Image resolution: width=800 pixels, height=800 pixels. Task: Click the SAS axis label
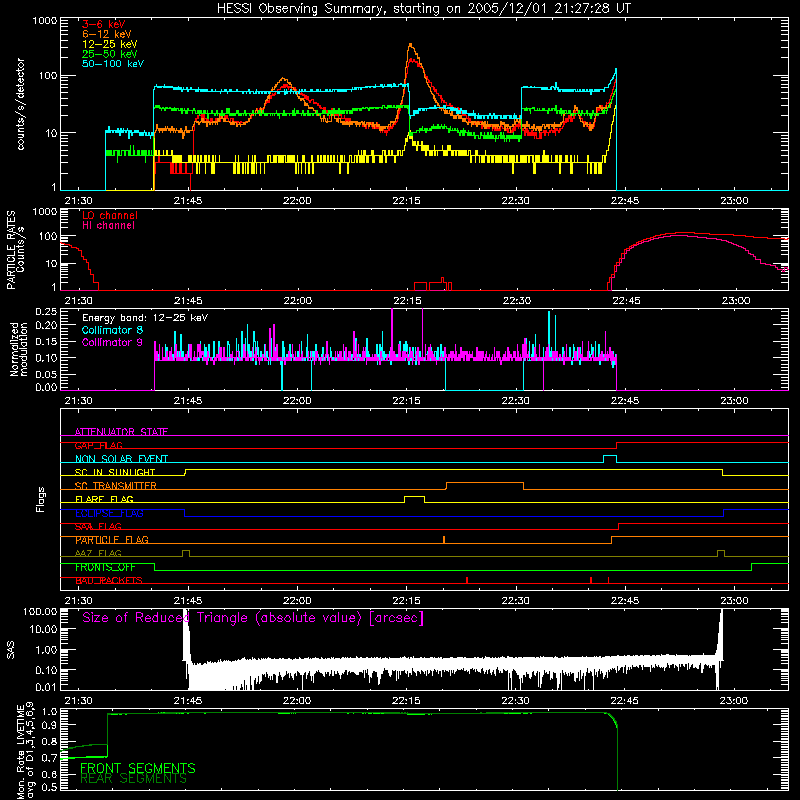(x=11, y=650)
